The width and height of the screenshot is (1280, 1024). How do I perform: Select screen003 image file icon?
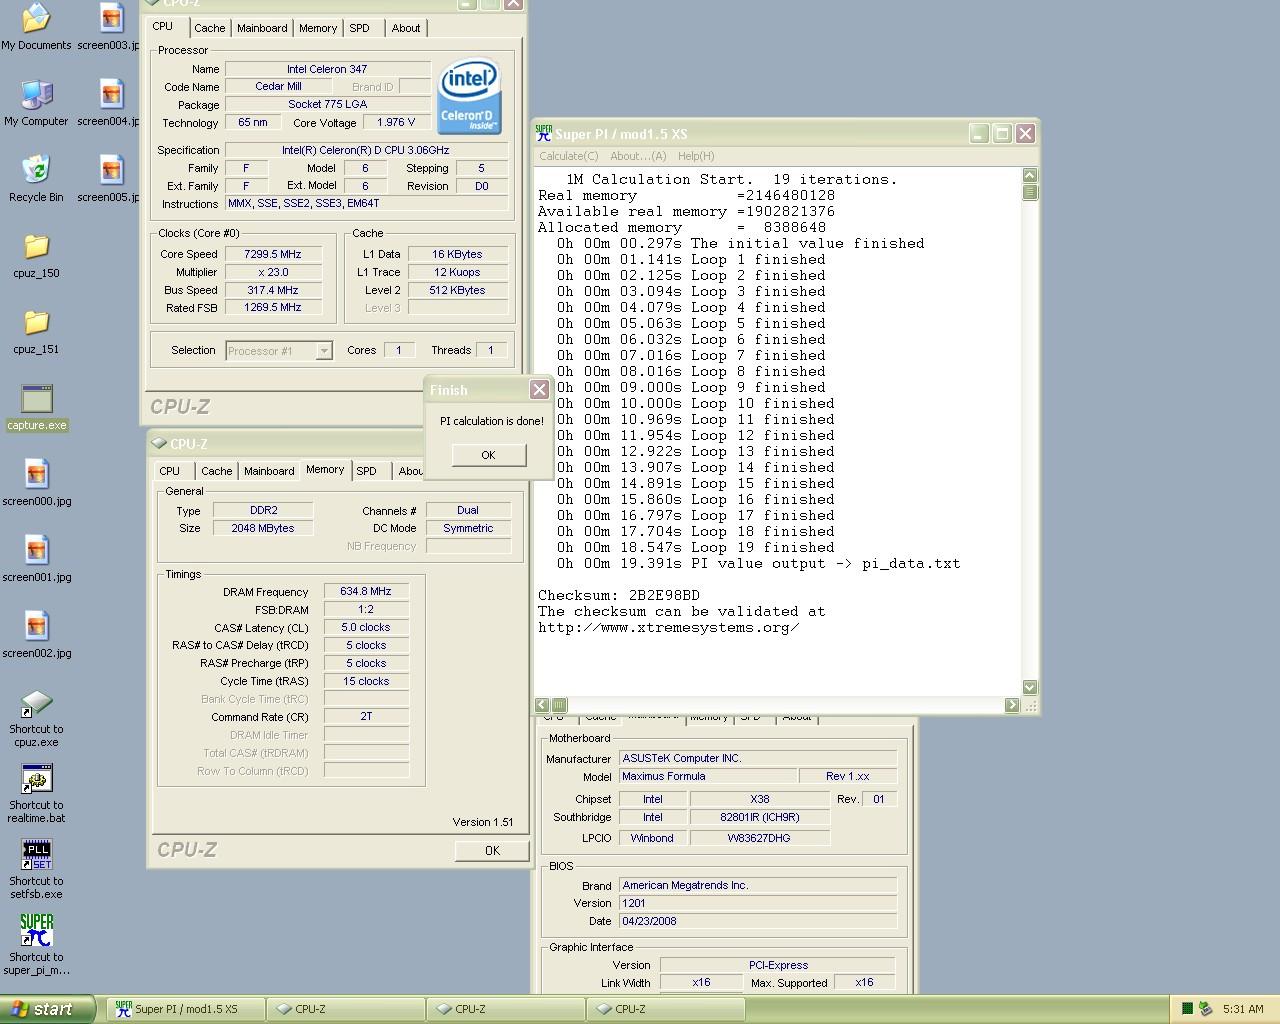tap(110, 27)
